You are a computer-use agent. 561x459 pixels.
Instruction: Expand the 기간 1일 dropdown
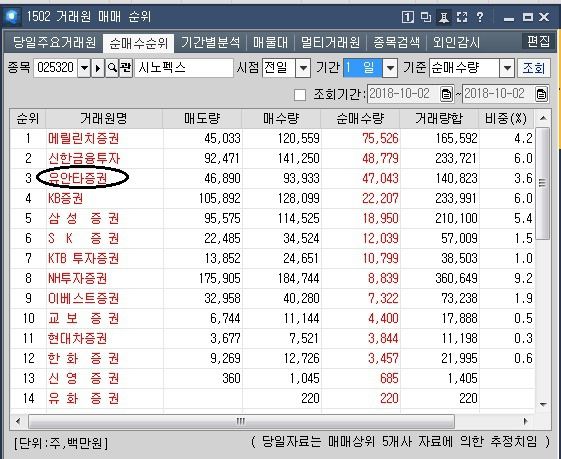(x=390, y=68)
